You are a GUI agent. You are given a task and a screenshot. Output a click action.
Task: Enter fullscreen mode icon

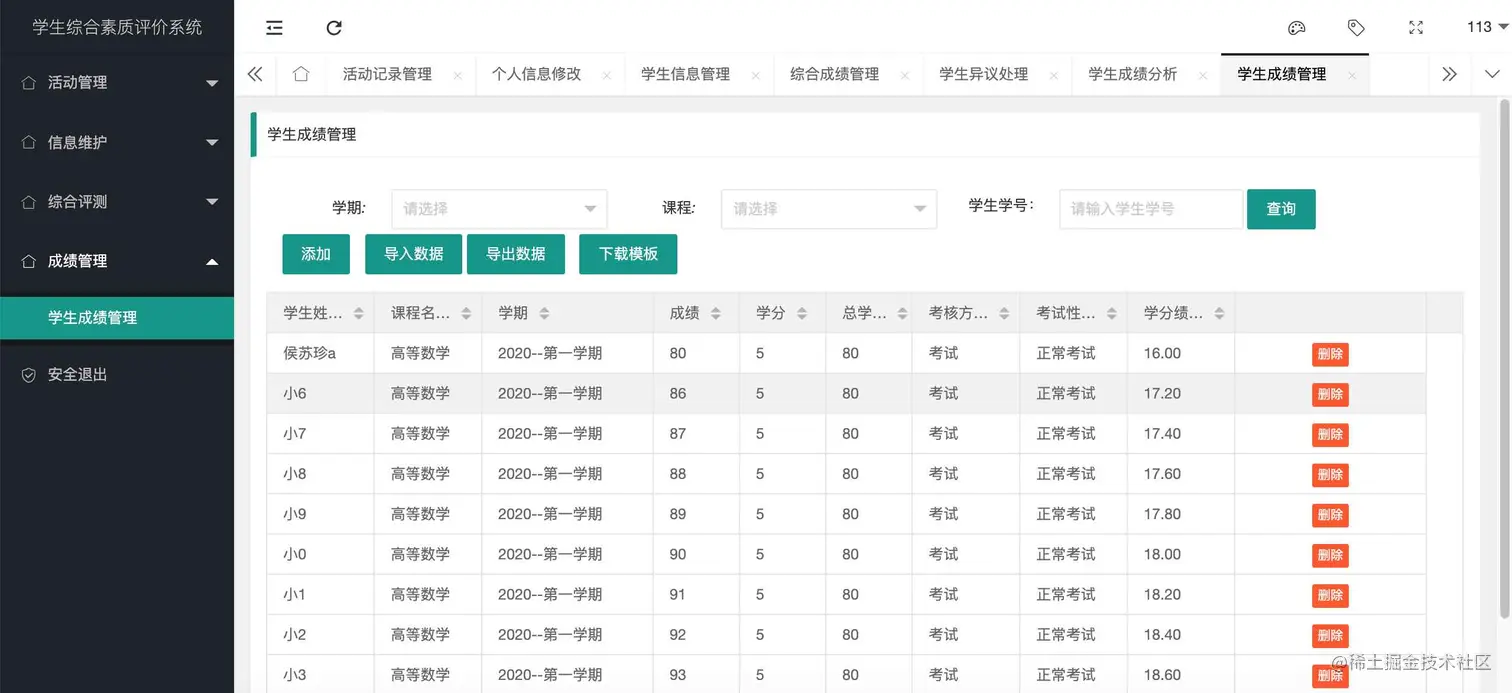1416,28
